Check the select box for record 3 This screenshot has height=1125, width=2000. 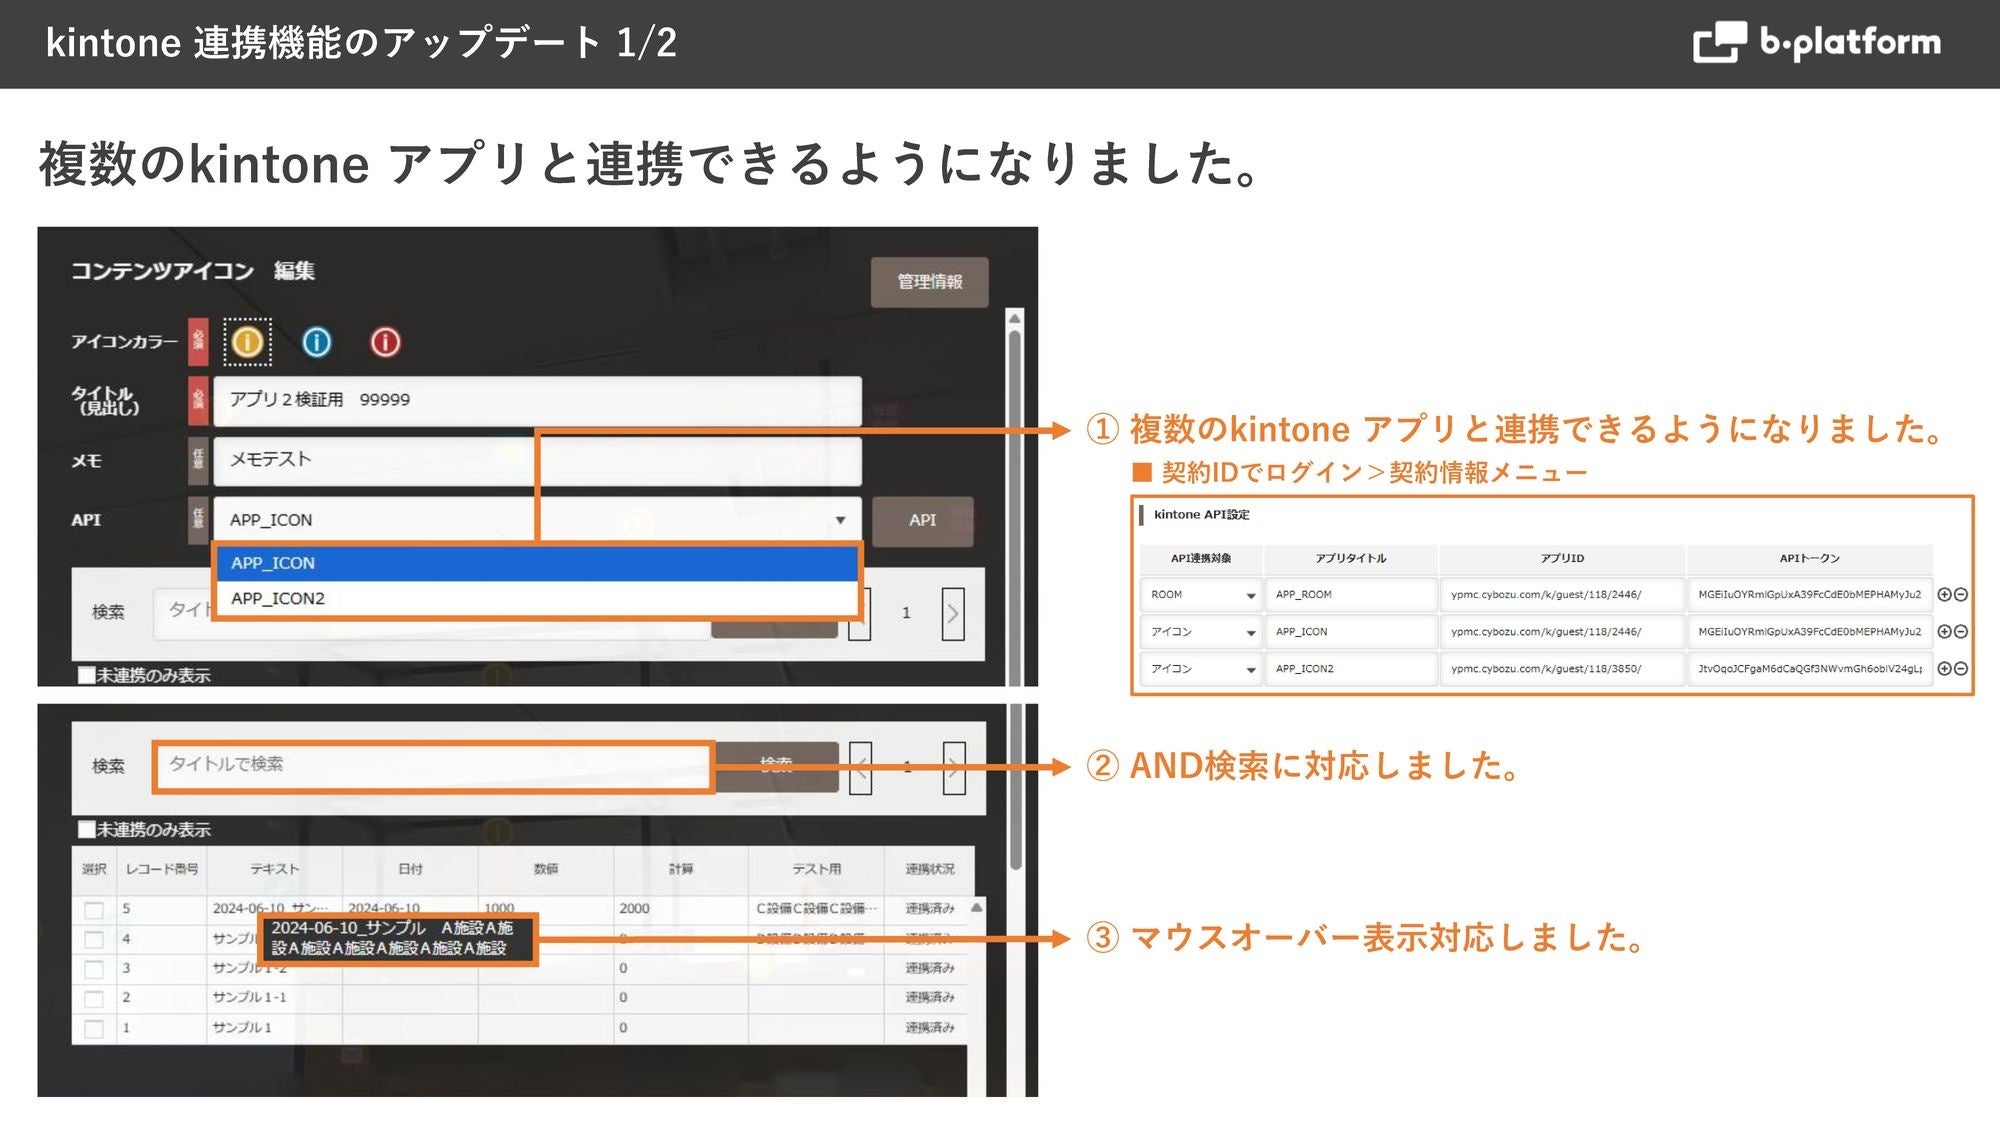coord(94,969)
